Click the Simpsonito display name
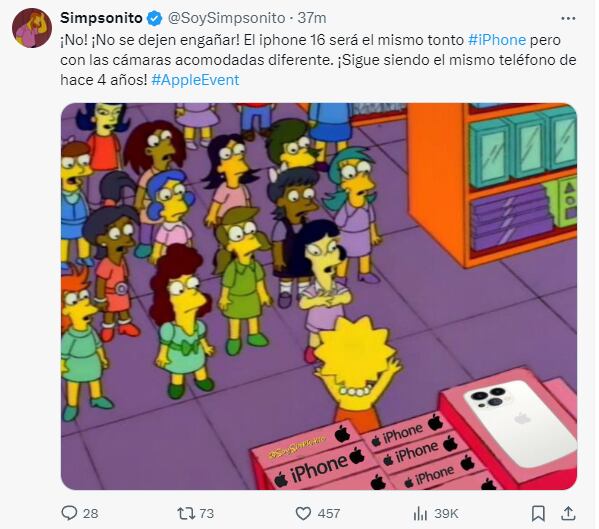 click(101, 18)
